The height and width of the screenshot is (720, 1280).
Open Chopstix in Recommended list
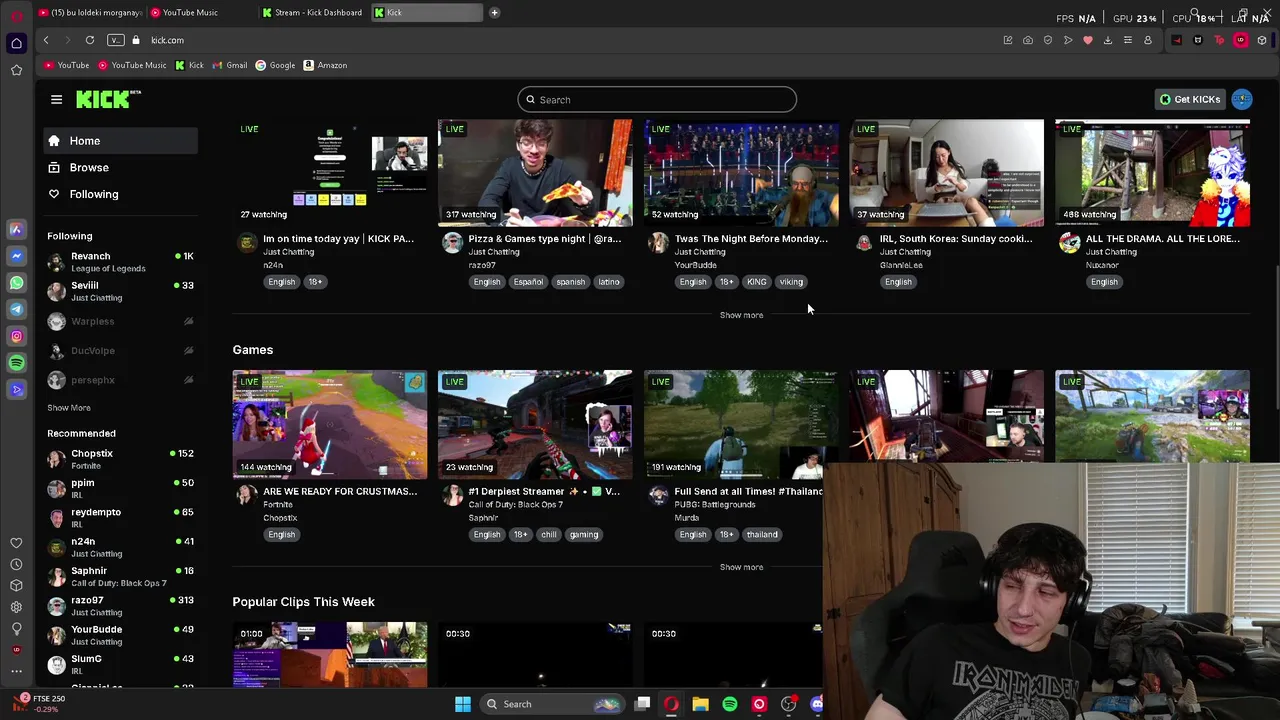pos(120,459)
